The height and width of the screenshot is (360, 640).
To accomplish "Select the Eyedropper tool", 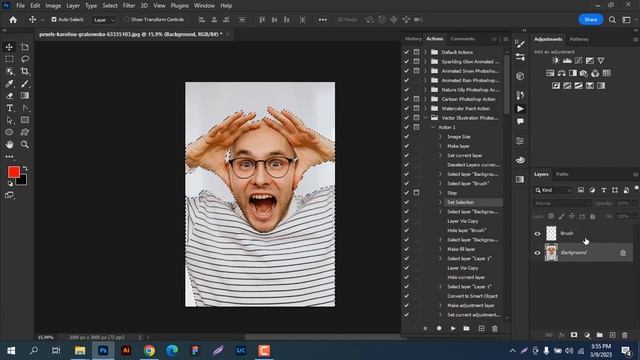I will [9, 84].
